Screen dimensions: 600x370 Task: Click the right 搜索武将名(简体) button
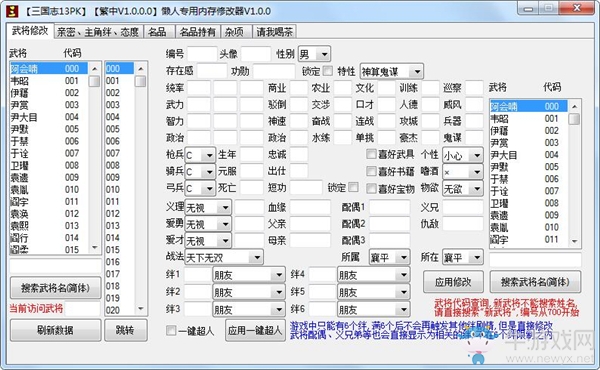click(x=535, y=282)
